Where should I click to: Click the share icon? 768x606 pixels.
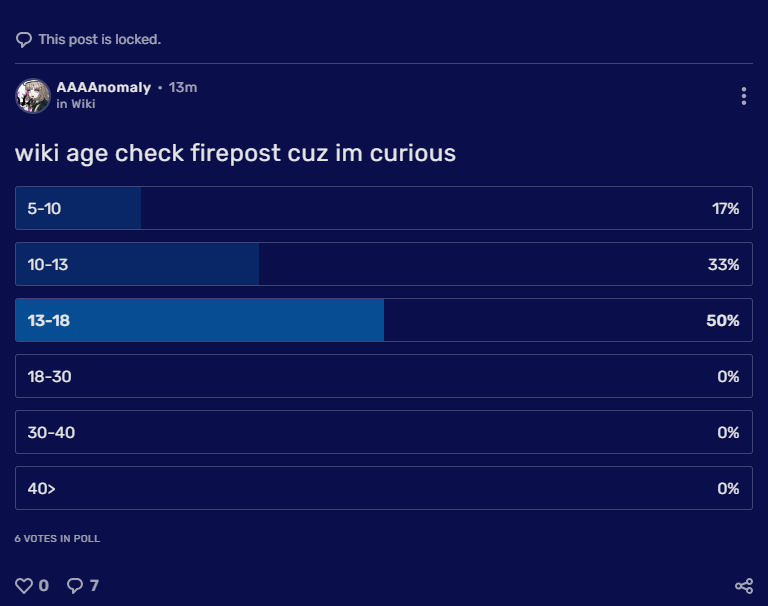pyautogui.click(x=743, y=586)
